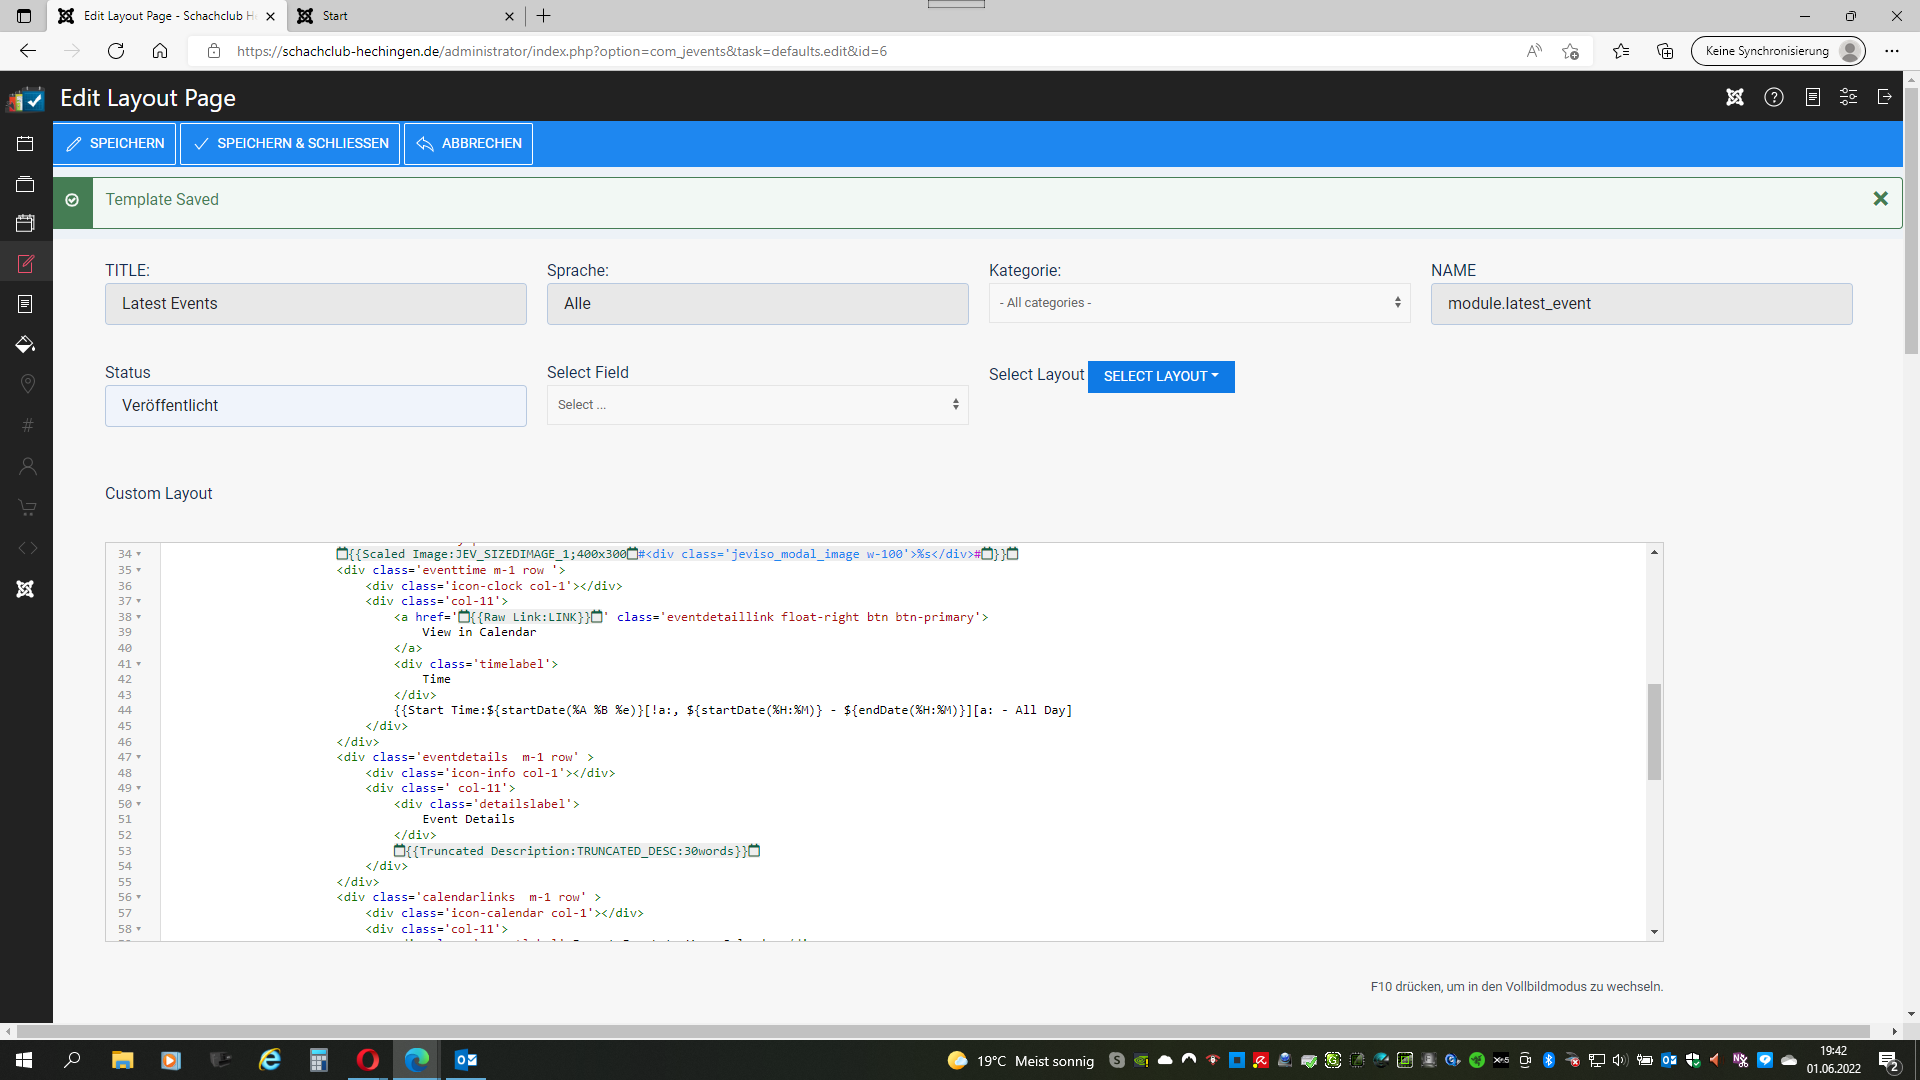The image size is (1920, 1080).
Task: Open the user profile icon in sidebar
Action: click(26, 466)
